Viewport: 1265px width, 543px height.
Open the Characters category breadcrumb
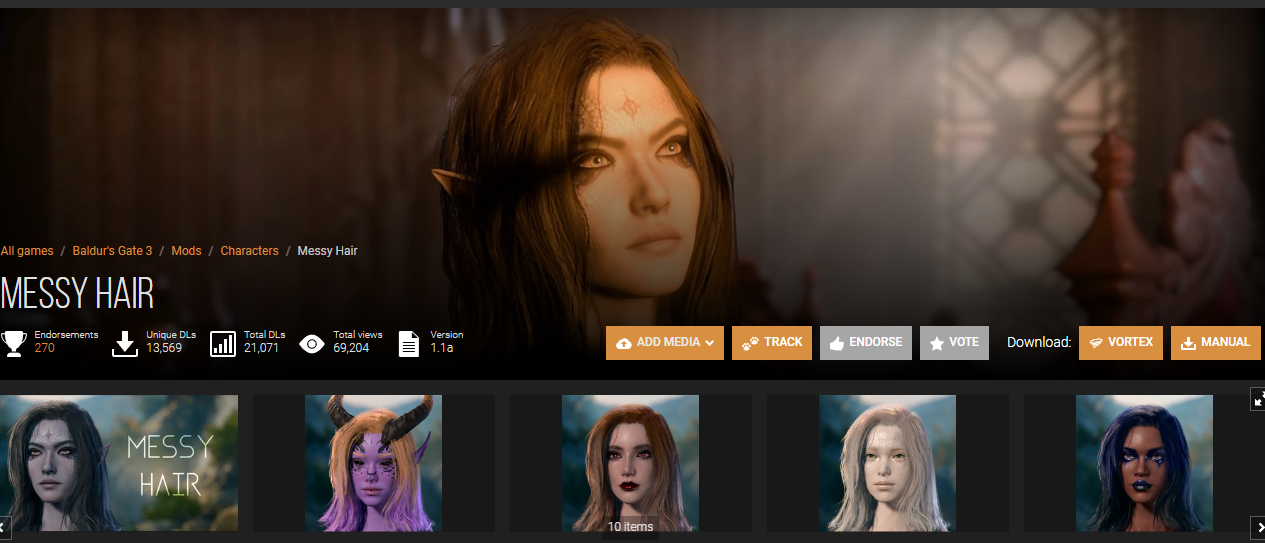(249, 251)
